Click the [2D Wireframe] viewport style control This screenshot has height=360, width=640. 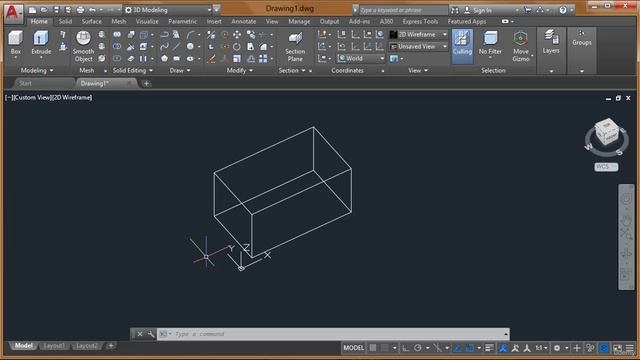(71, 98)
